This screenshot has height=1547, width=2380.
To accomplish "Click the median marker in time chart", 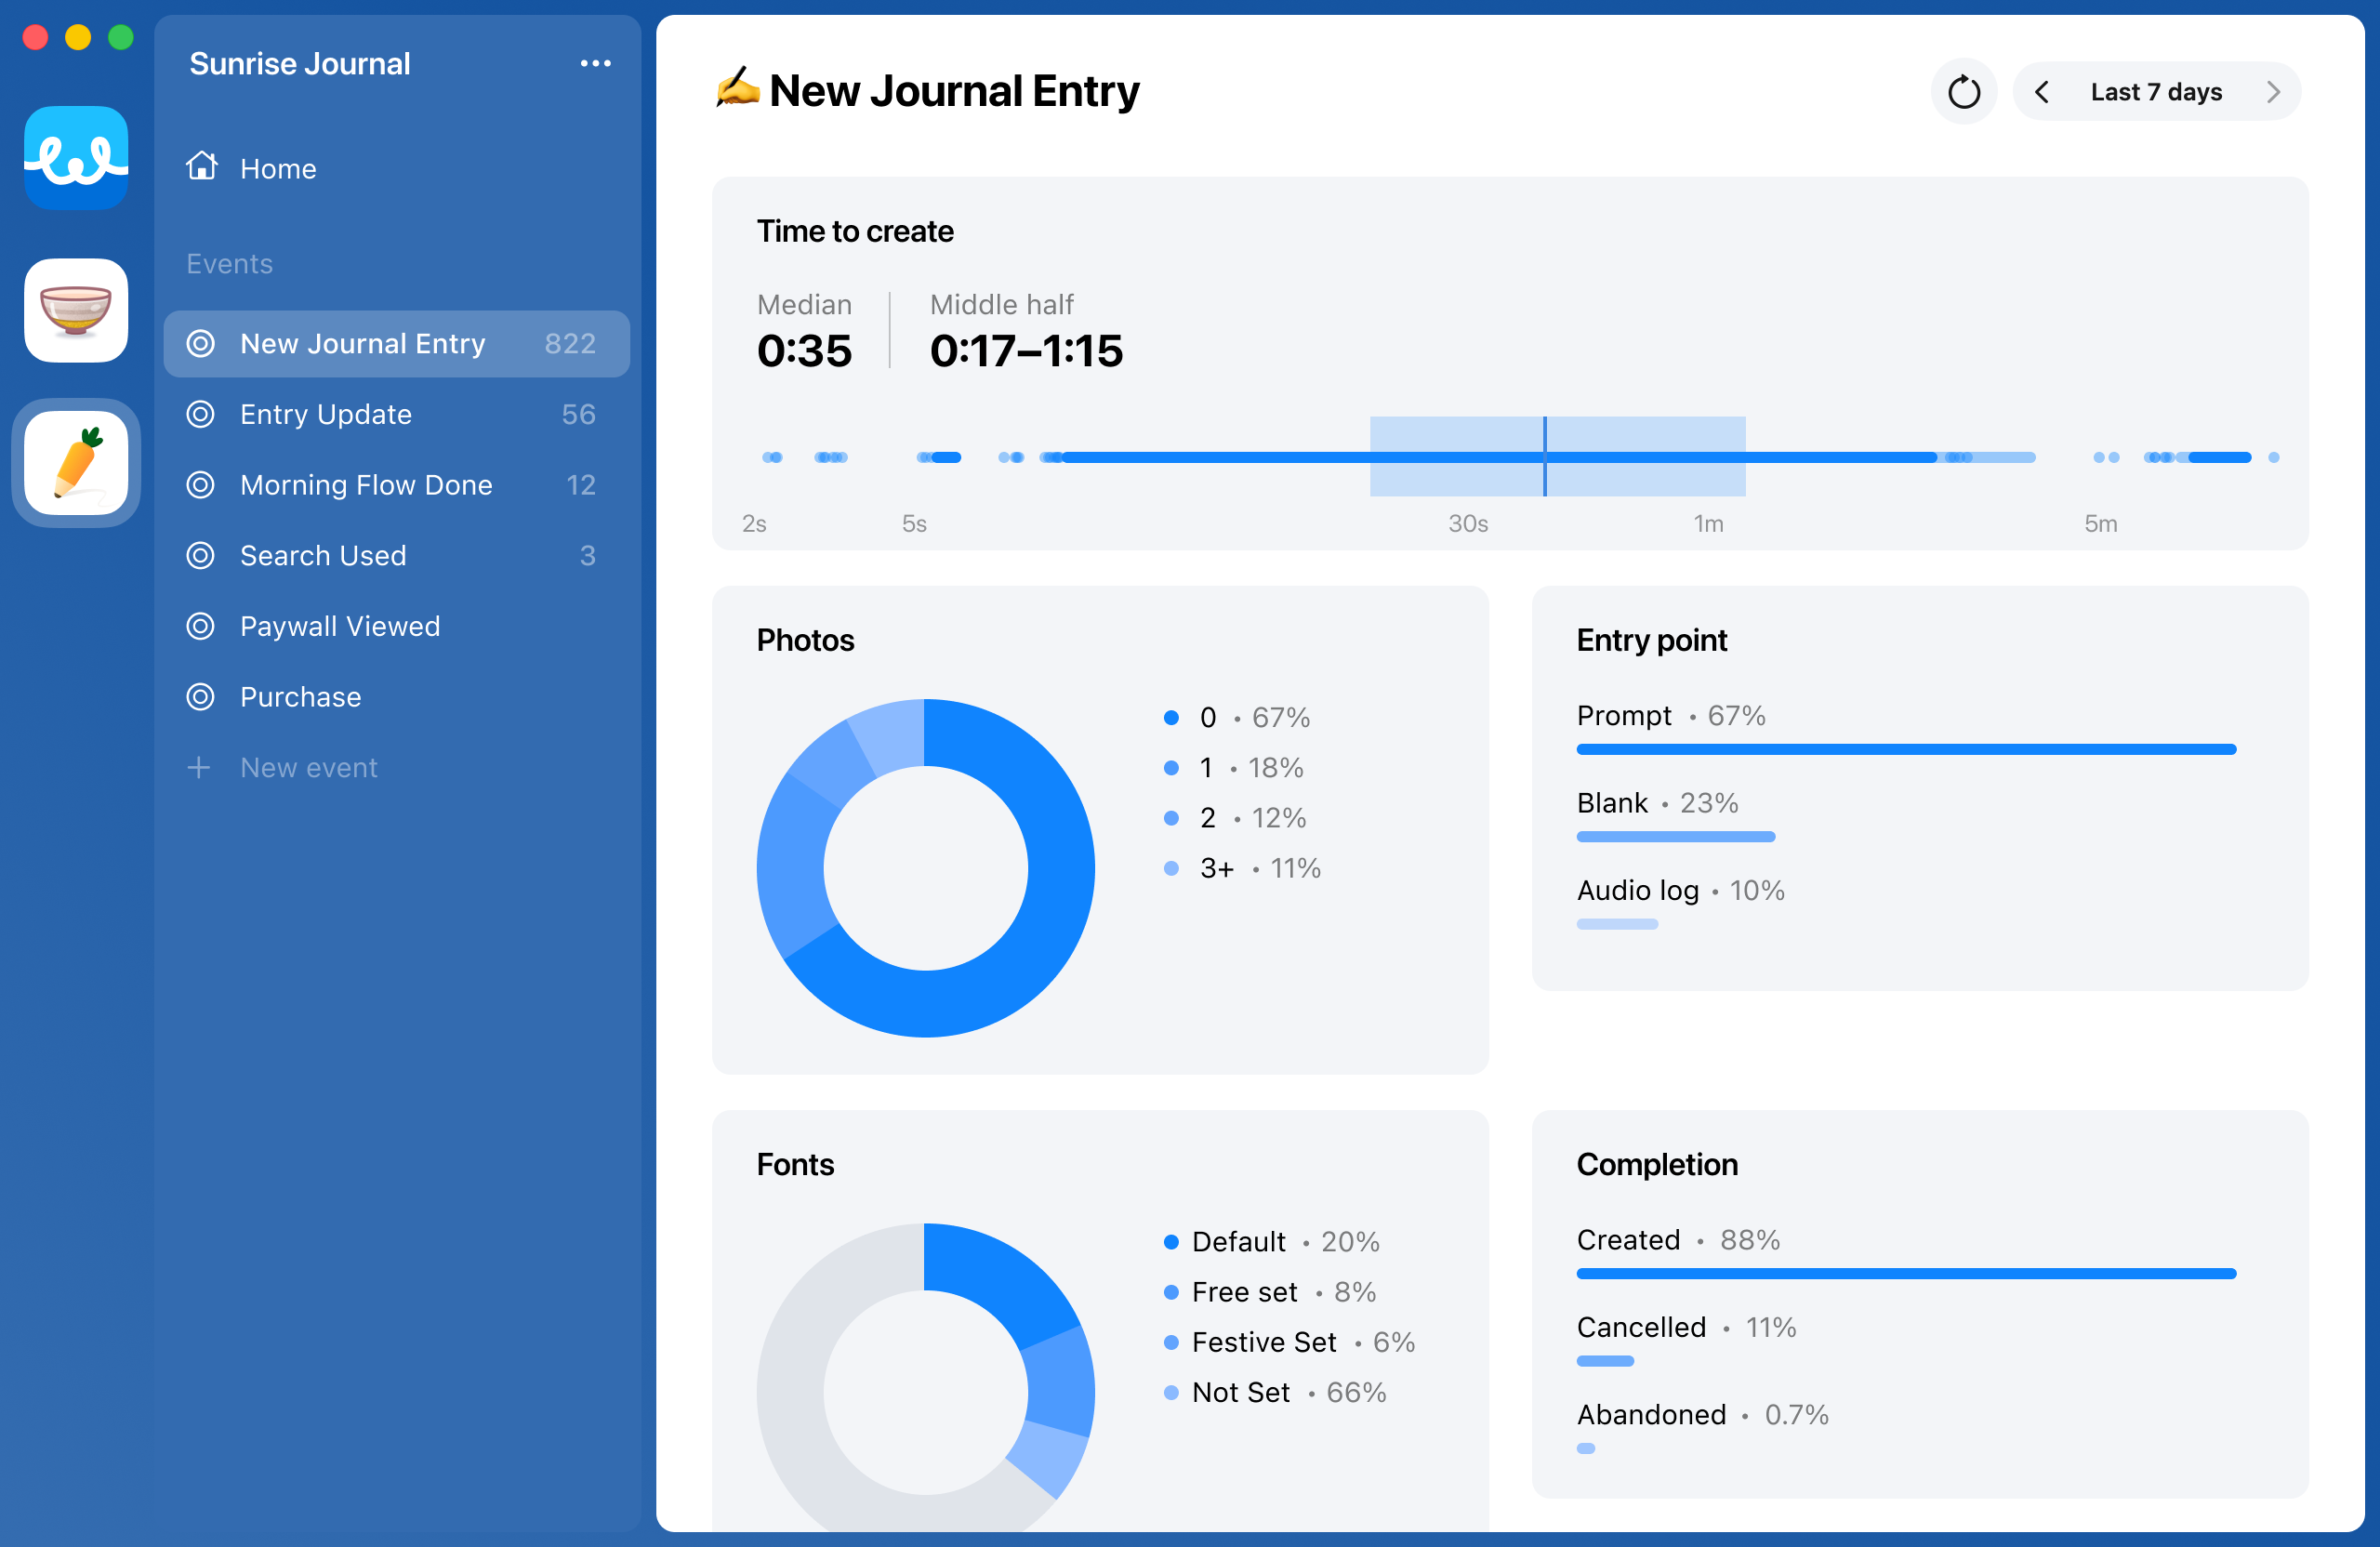I will pos(1545,456).
